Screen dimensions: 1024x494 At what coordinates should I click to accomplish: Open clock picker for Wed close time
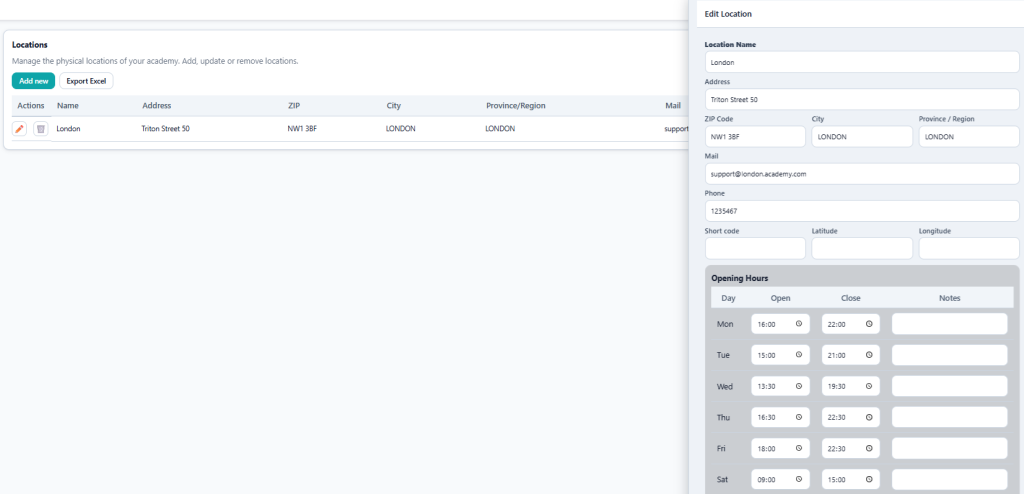coord(869,386)
